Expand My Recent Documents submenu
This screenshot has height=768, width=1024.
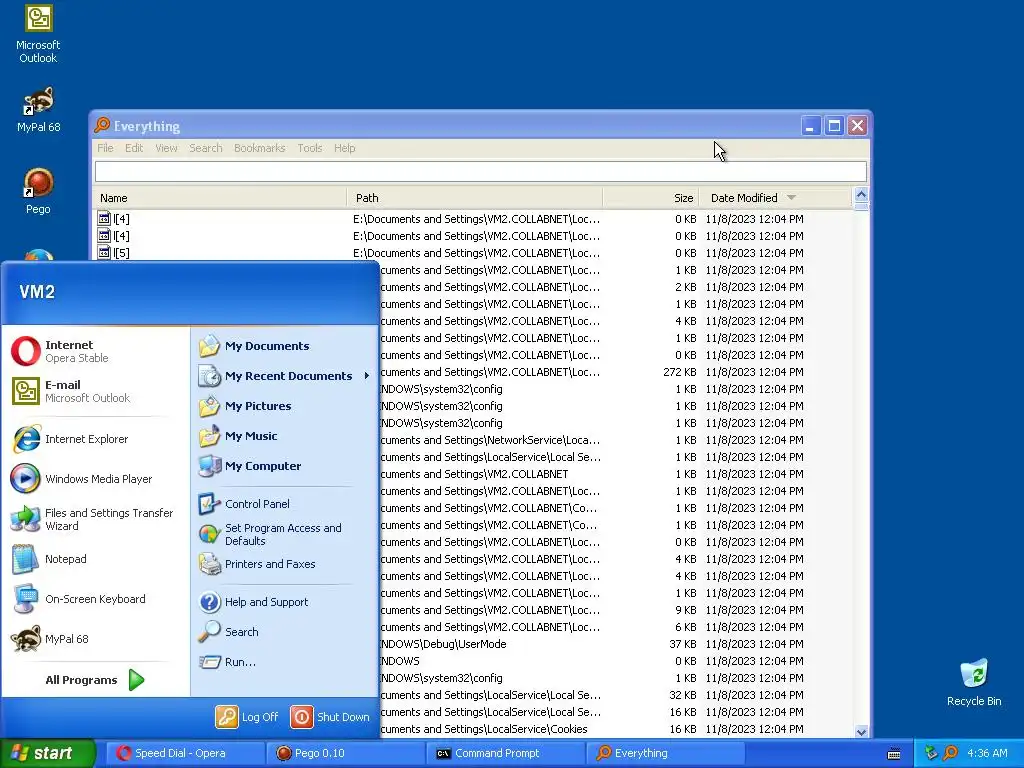[x=285, y=376]
